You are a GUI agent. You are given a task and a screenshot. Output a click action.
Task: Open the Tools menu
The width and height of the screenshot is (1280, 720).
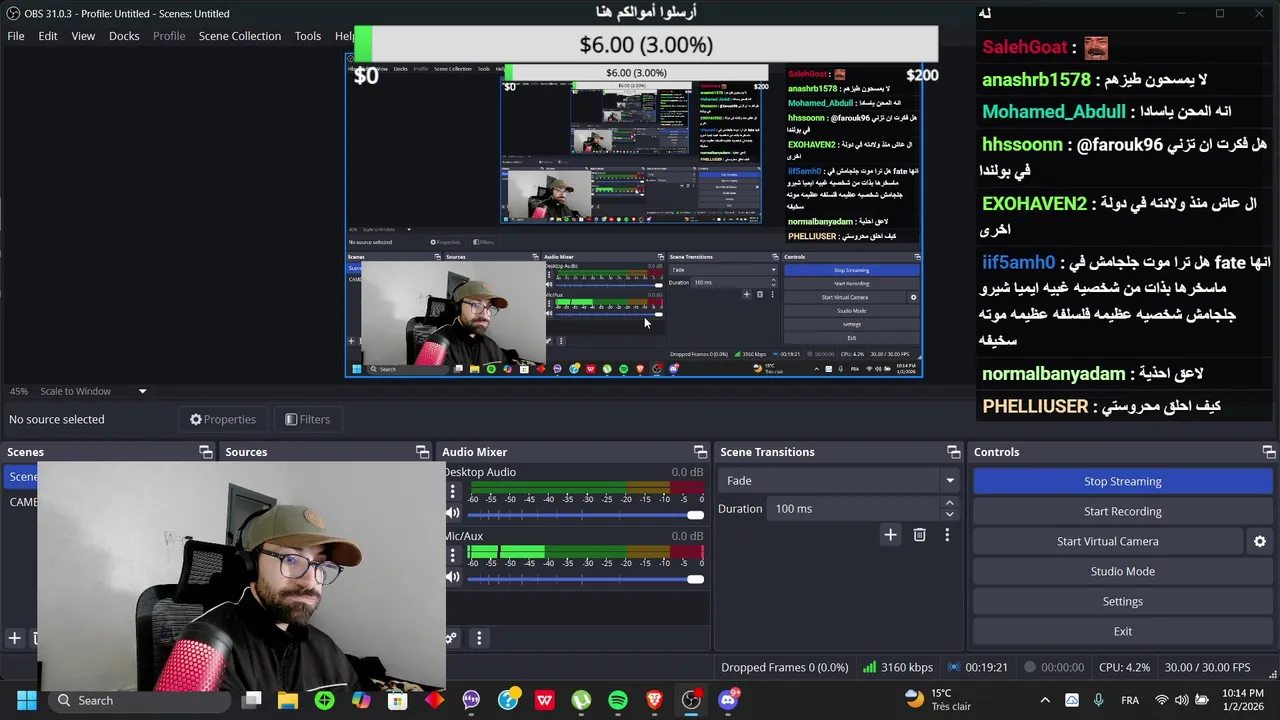coord(308,36)
